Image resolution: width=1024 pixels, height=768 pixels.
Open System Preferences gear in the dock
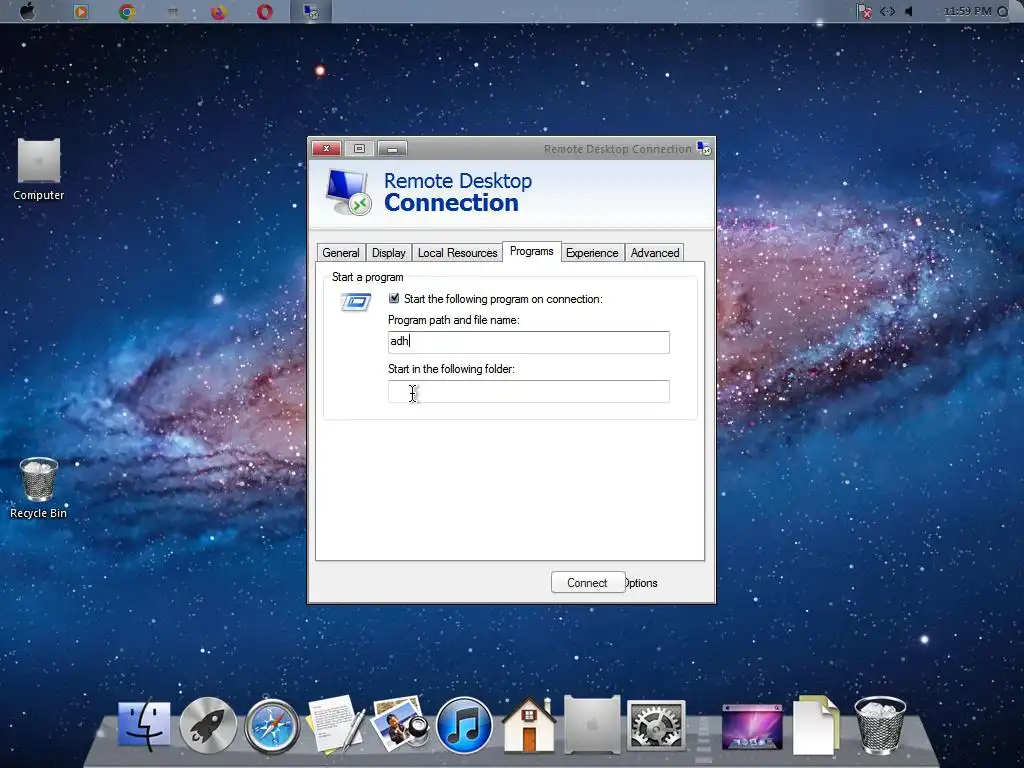tap(656, 725)
